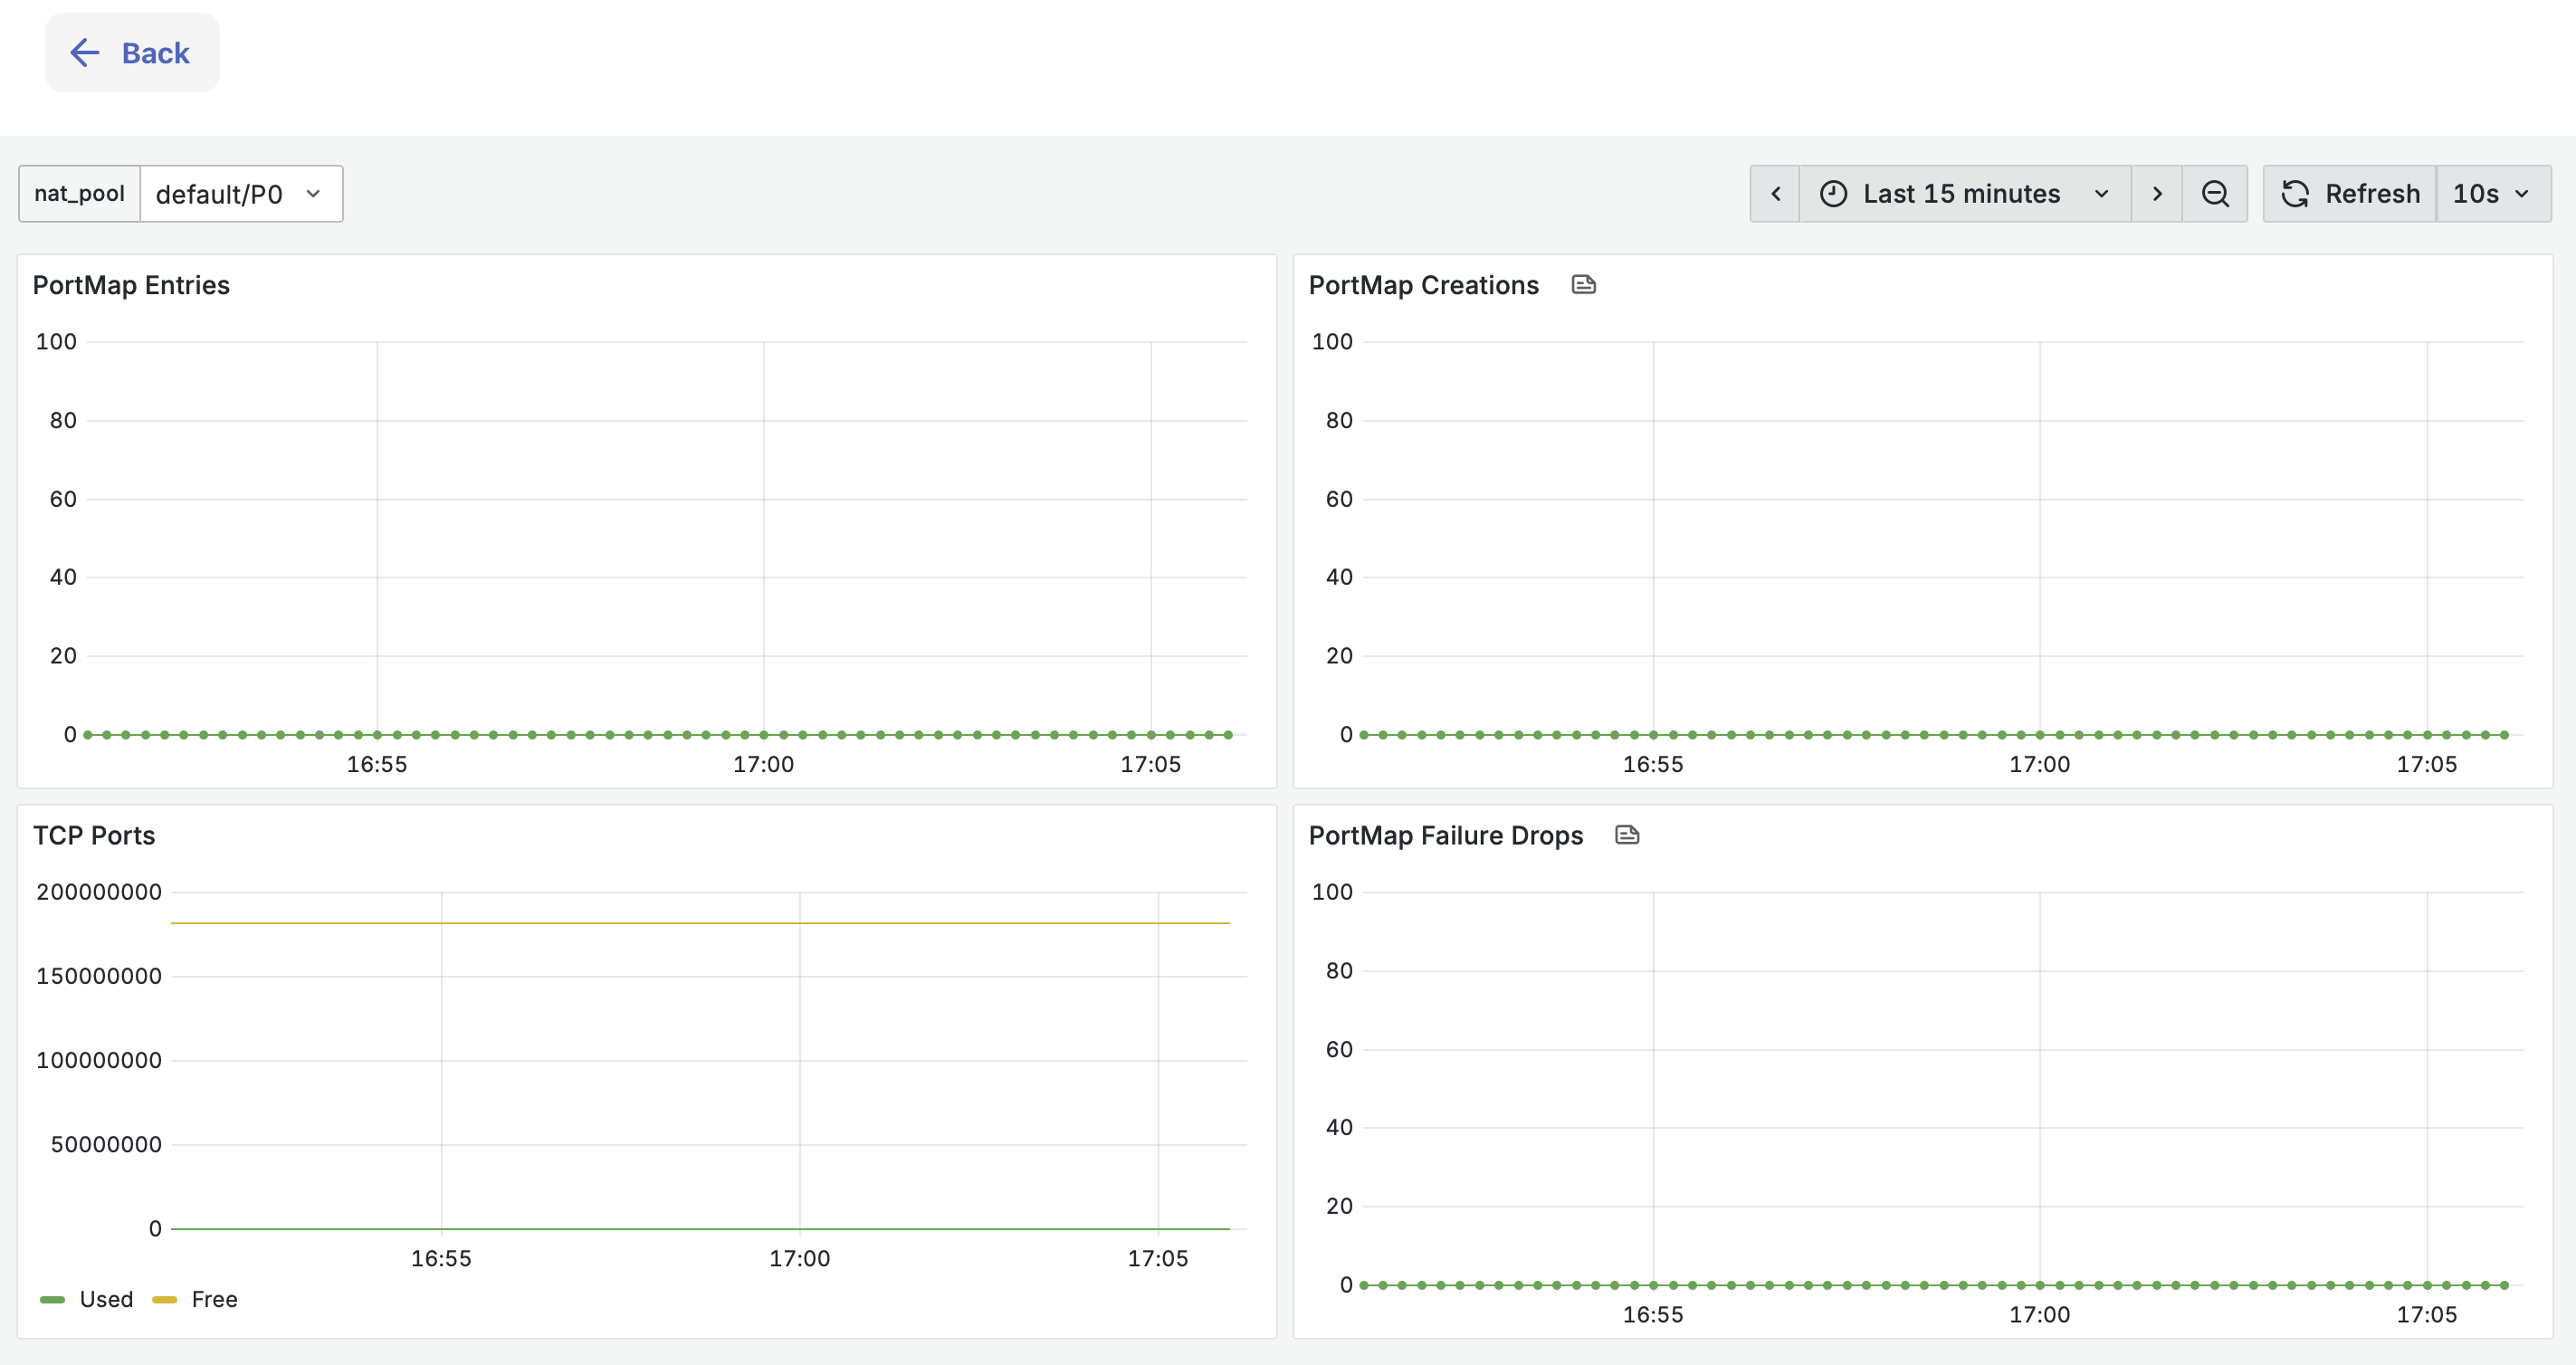The height and width of the screenshot is (1365, 2576).
Task: Click the 17:05 tick in PortMap Creations chart
Action: click(x=2426, y=764)
